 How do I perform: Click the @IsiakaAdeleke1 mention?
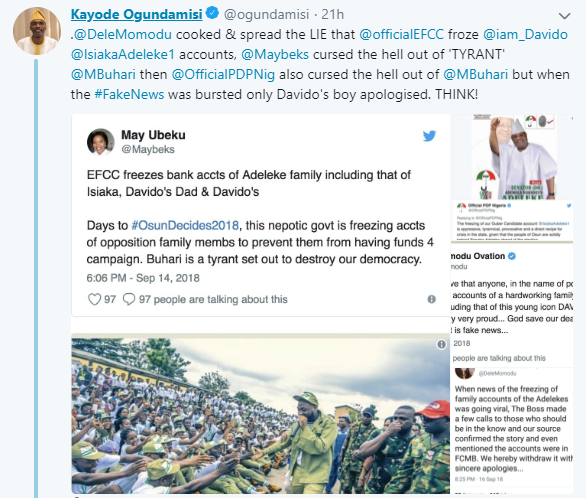point(123,55)
